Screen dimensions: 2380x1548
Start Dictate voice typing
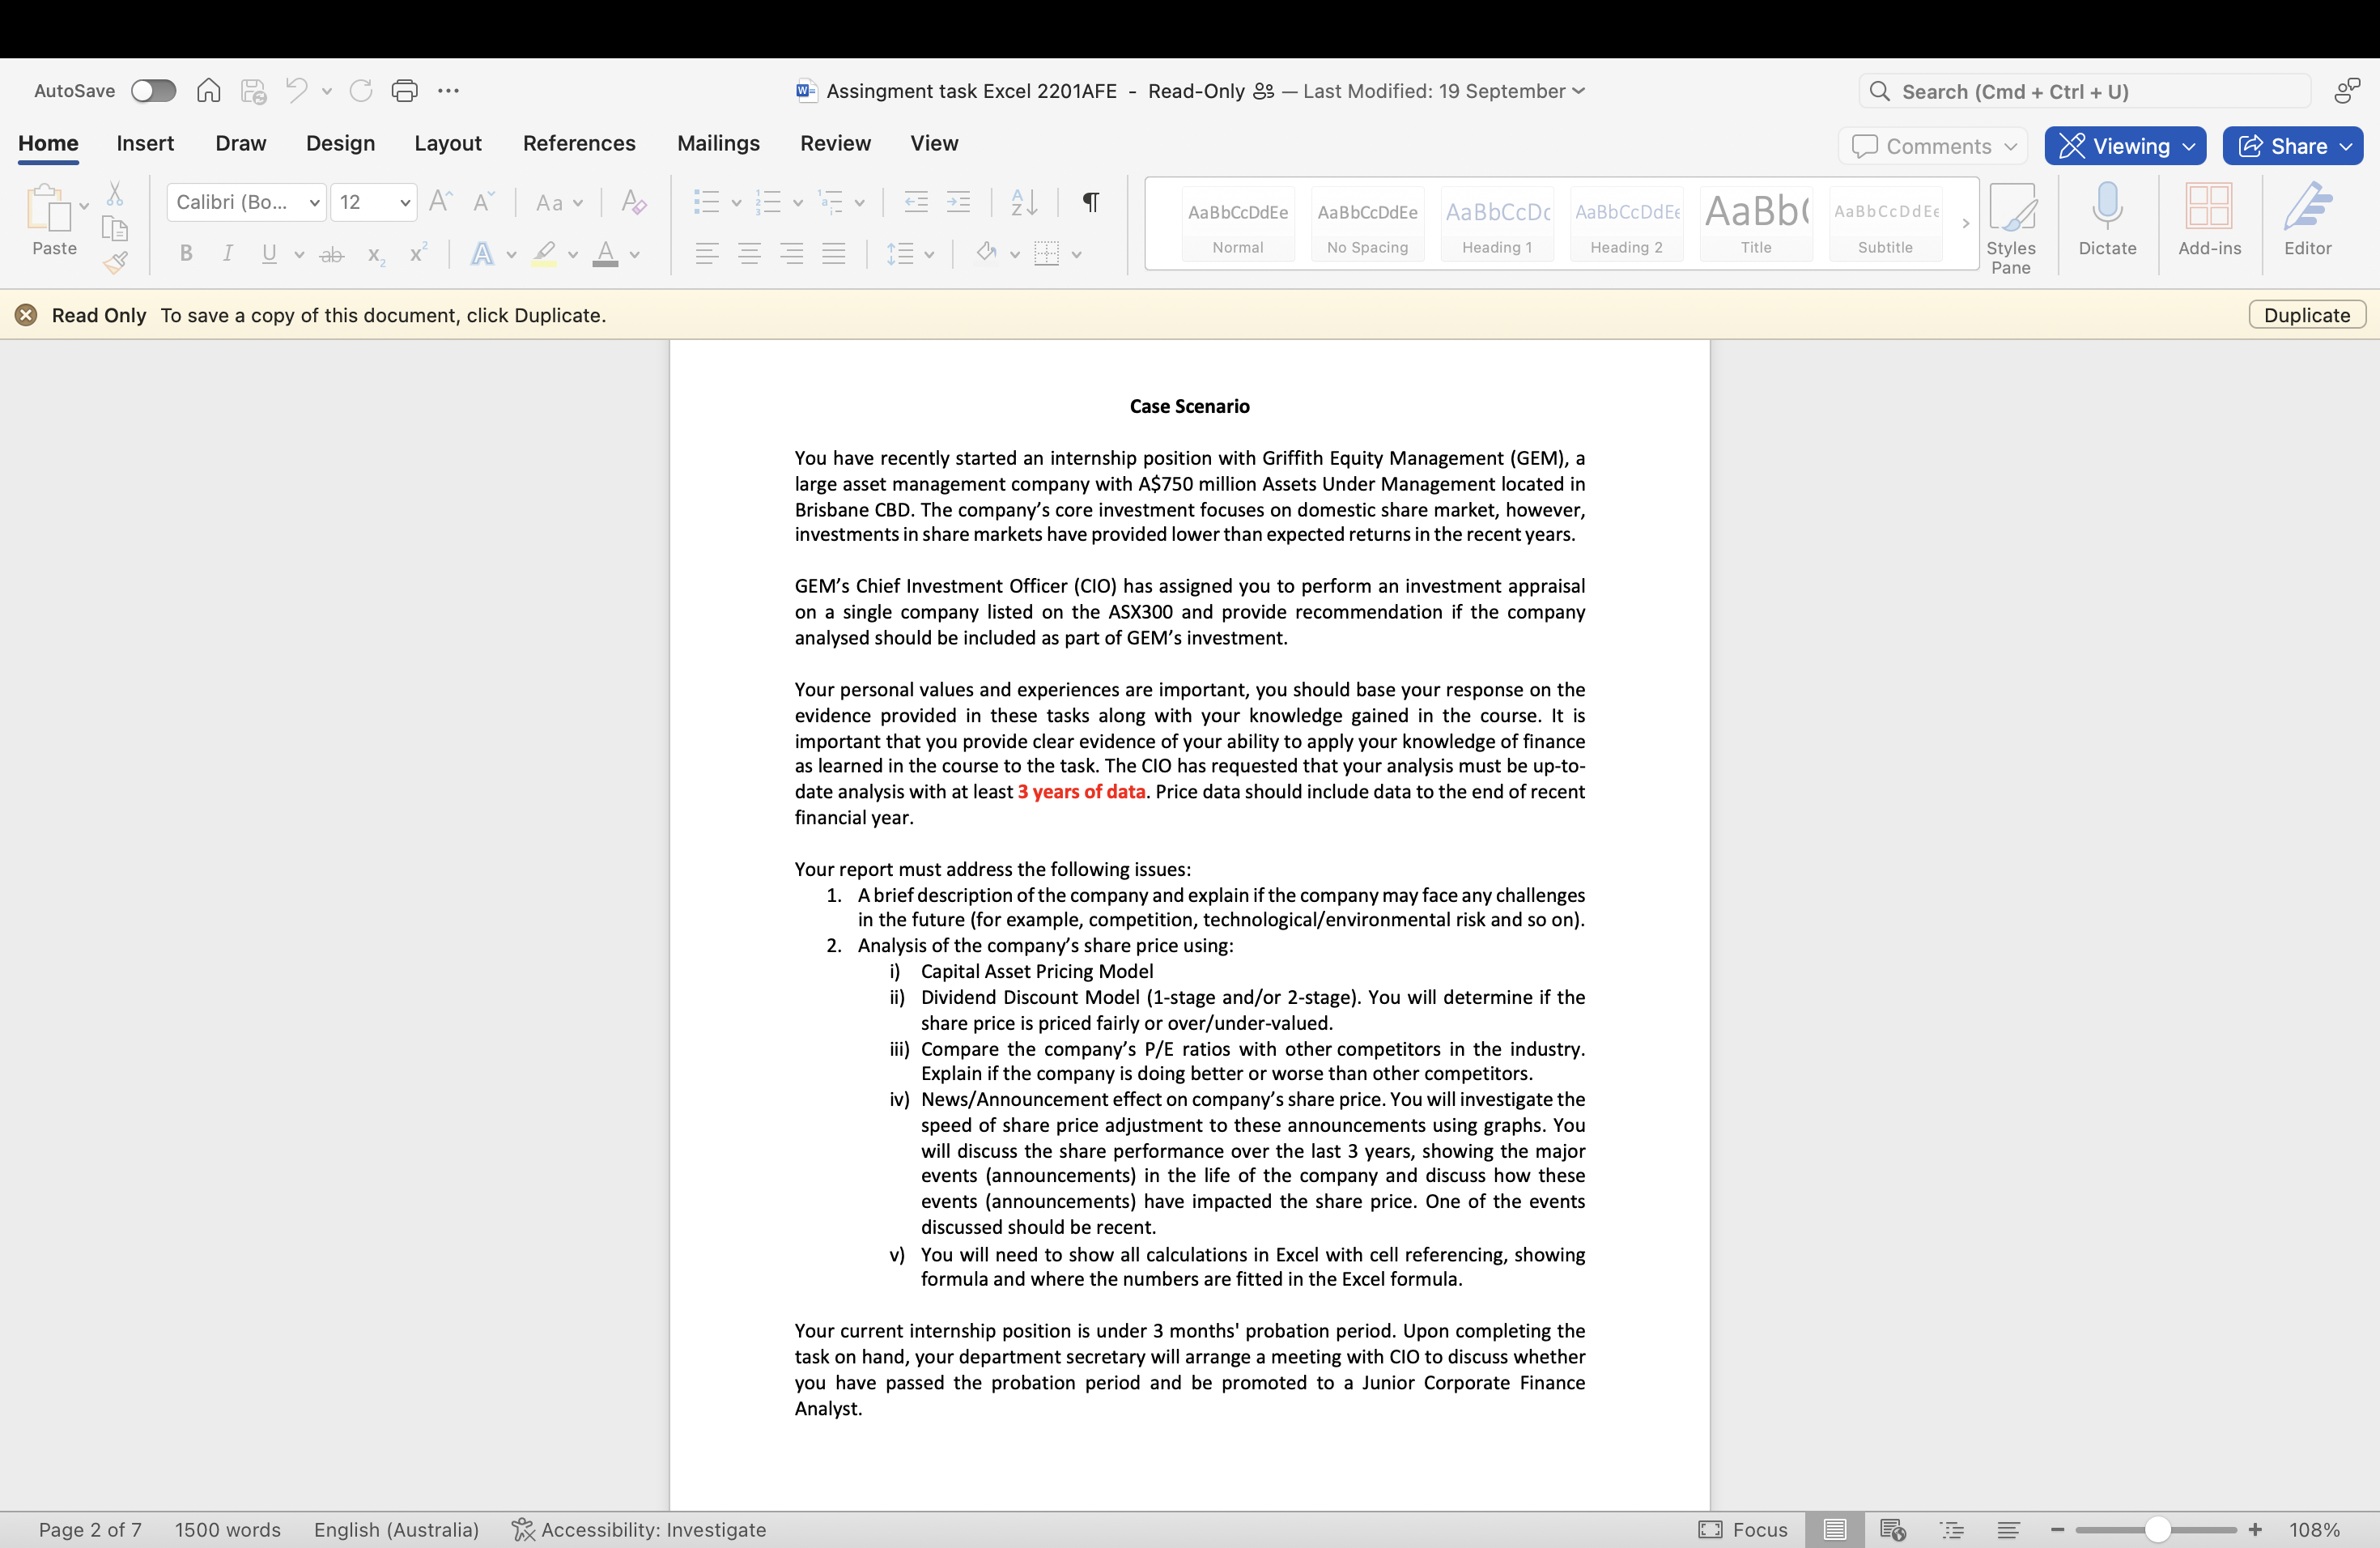click(x=2106, y=222)
